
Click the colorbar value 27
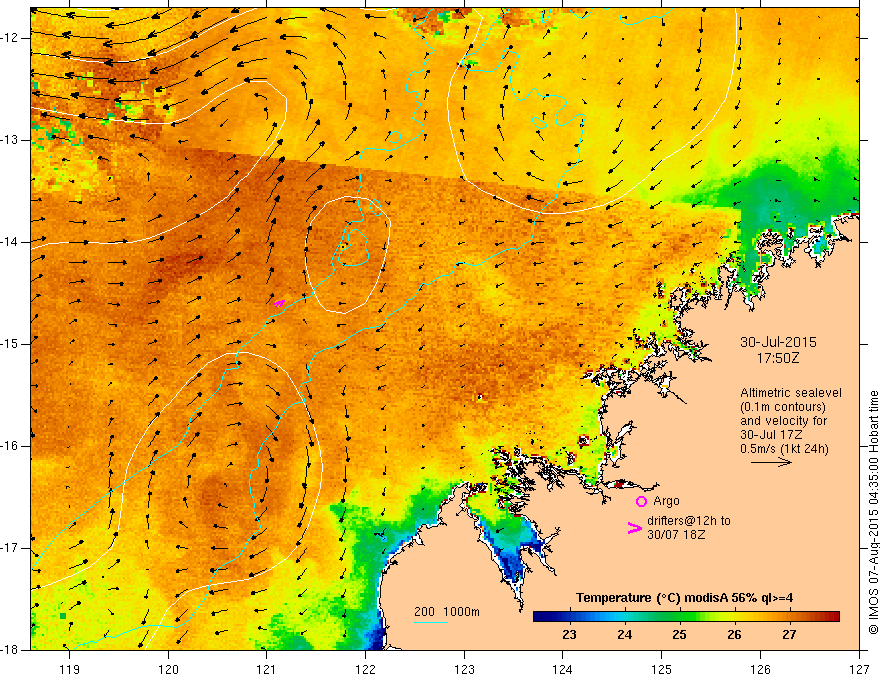[789, 635]
